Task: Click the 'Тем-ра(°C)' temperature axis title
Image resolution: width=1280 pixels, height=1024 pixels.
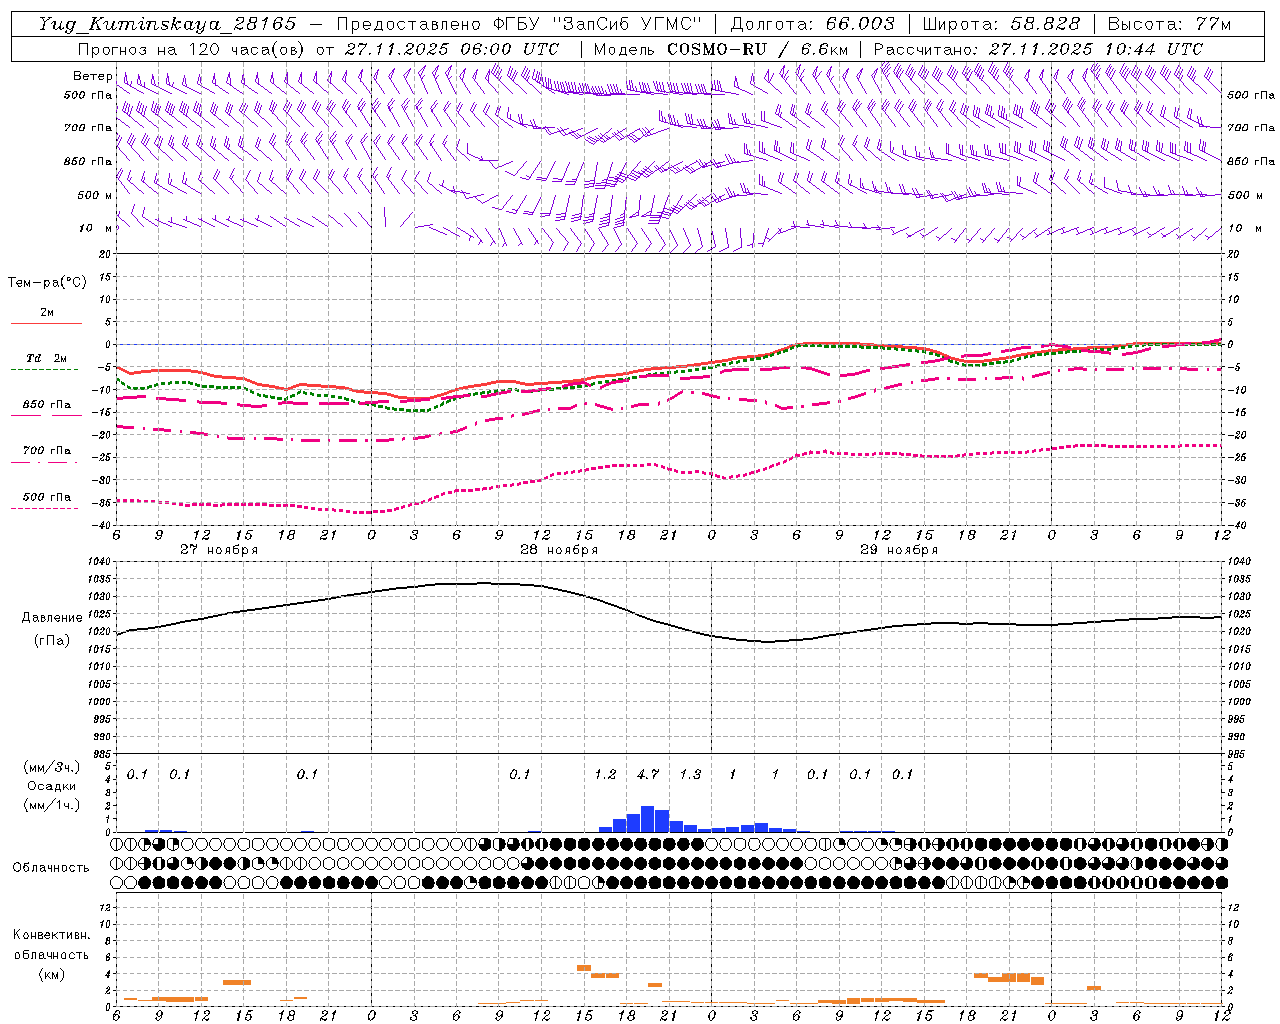Action: tap(47, 283)
